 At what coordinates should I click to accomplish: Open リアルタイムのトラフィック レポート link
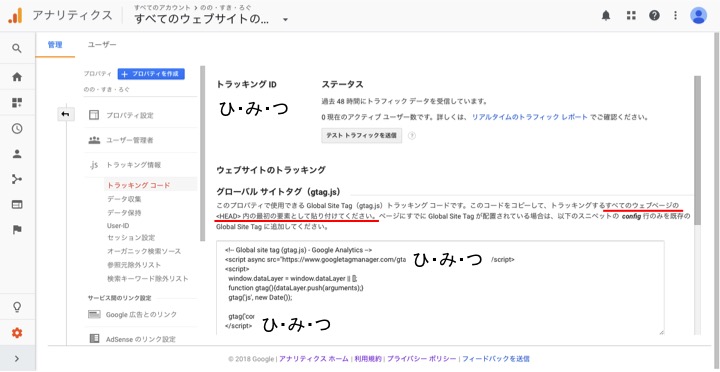[x=529, y=117]
